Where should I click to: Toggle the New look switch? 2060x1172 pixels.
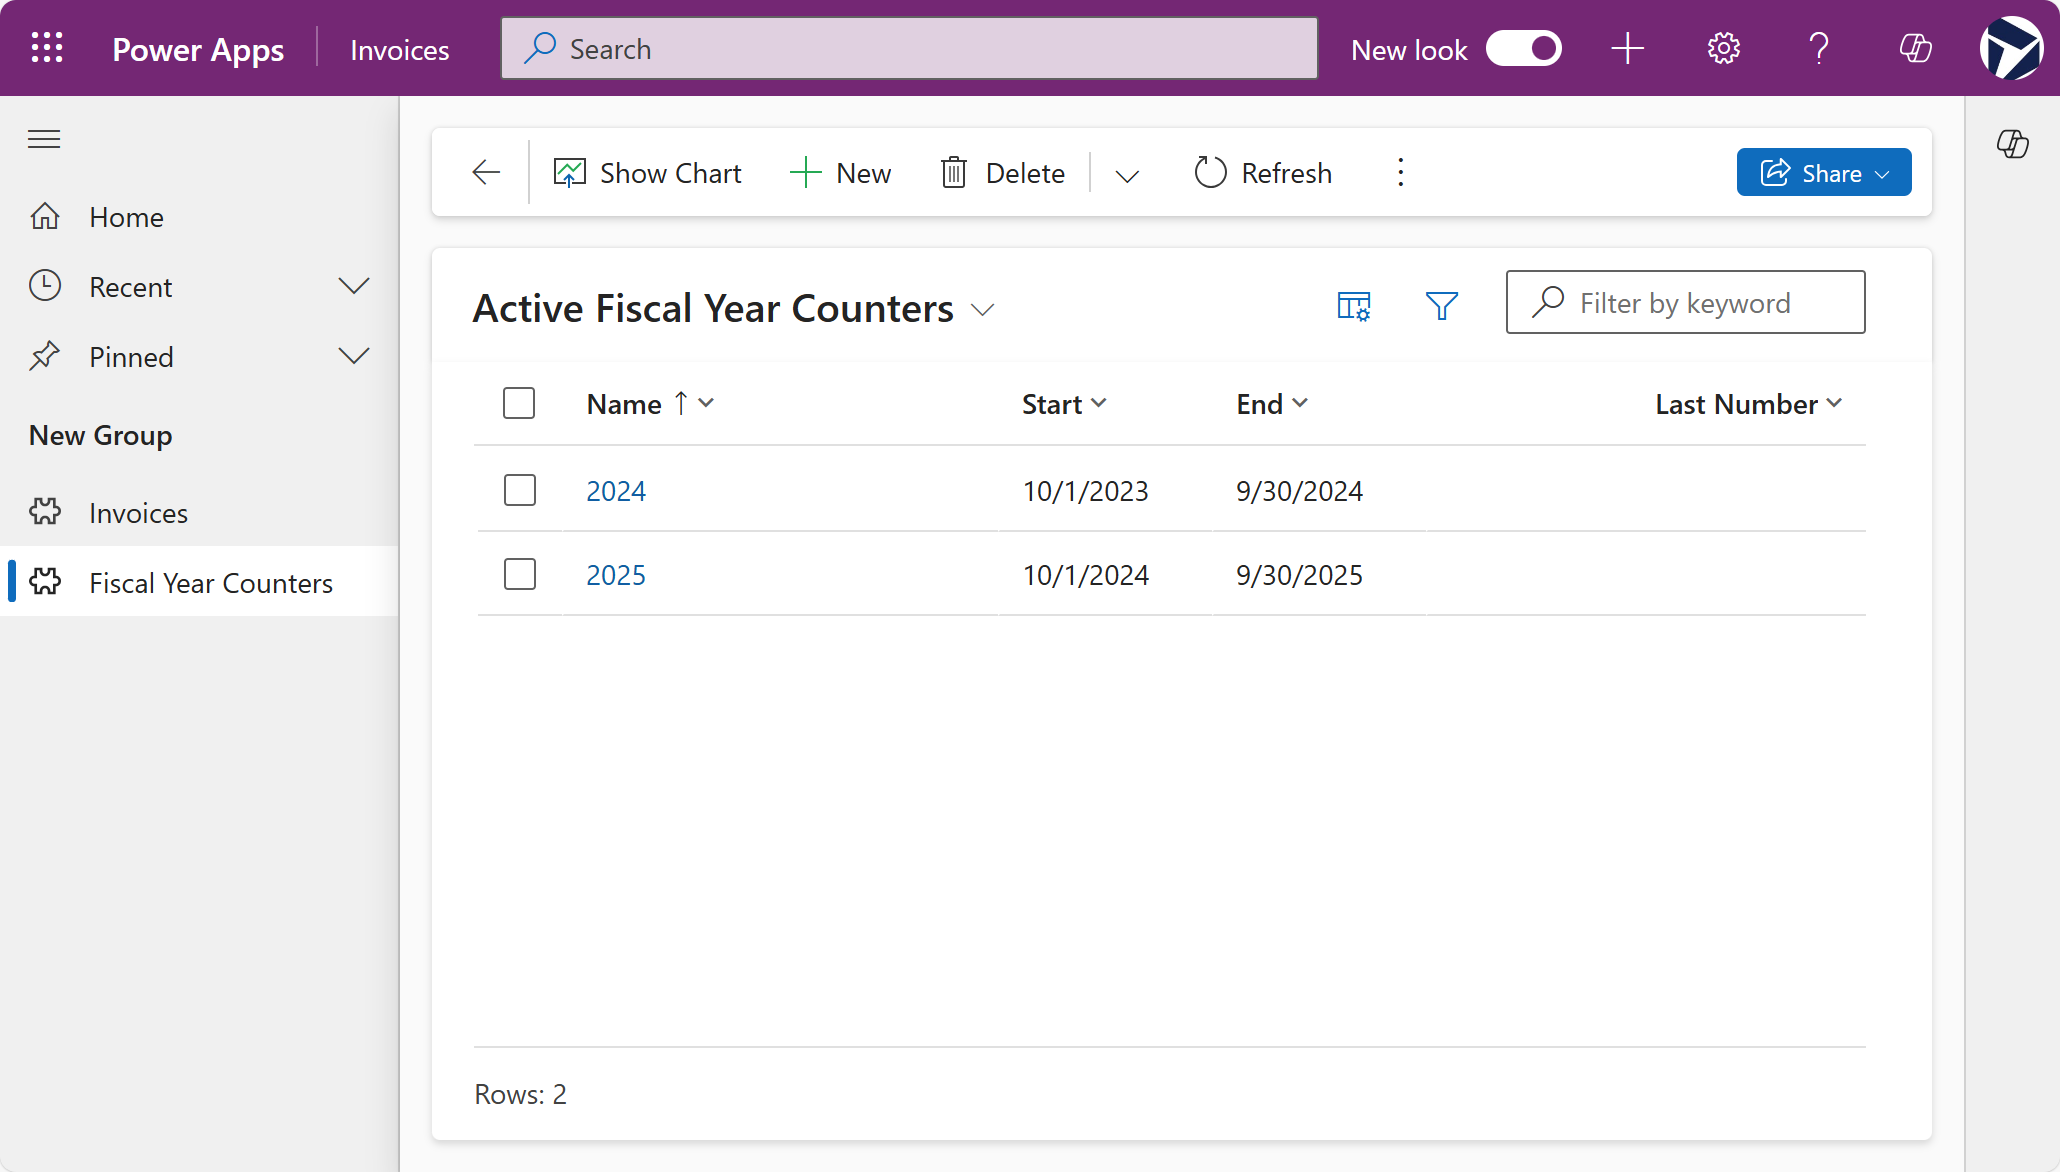point(1523,48)
